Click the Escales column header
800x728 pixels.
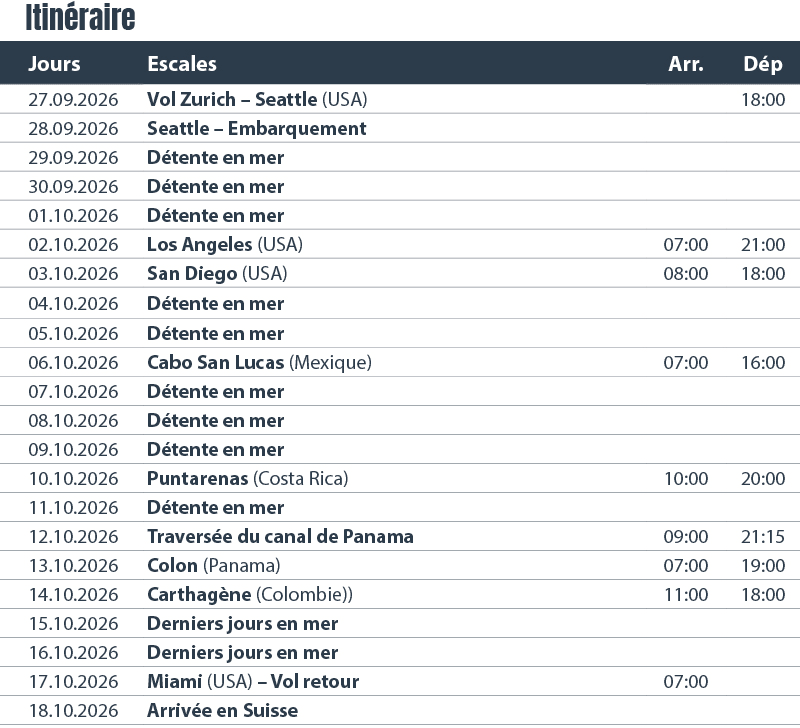click(182, 64)
